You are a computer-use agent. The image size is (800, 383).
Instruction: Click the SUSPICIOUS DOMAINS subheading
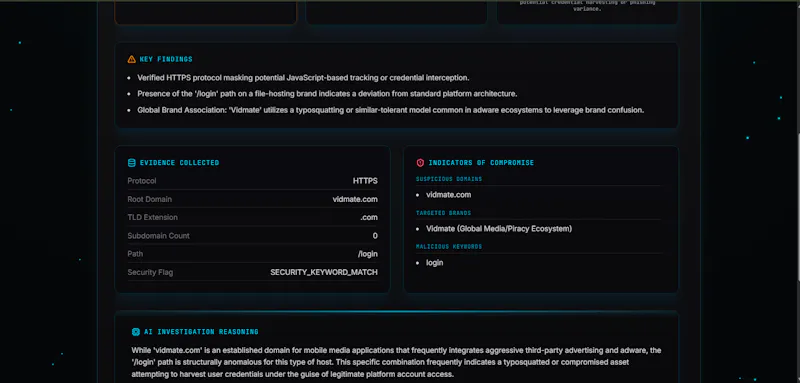(449, 179)
